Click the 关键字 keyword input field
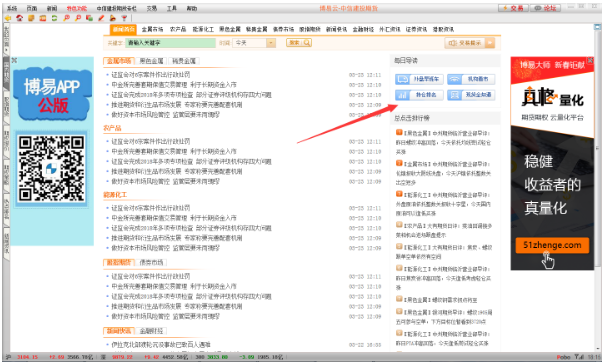Image resolution: width=606 pixels, height=363 pixels. point(170,43)
